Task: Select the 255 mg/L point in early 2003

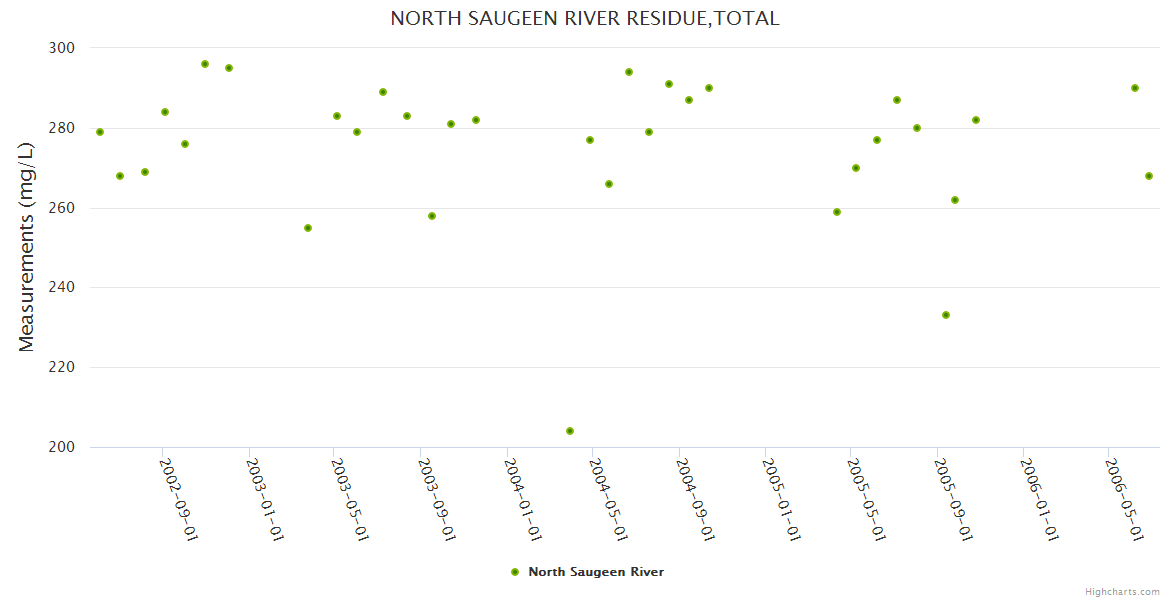Action: point(308,228)
